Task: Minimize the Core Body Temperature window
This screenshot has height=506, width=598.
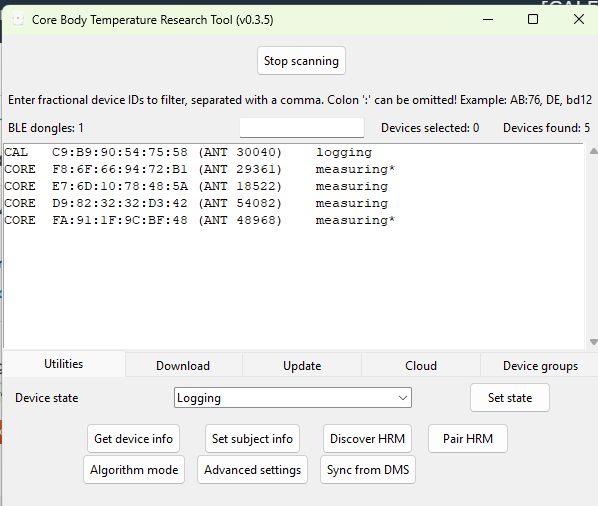Action: (488, 19)
